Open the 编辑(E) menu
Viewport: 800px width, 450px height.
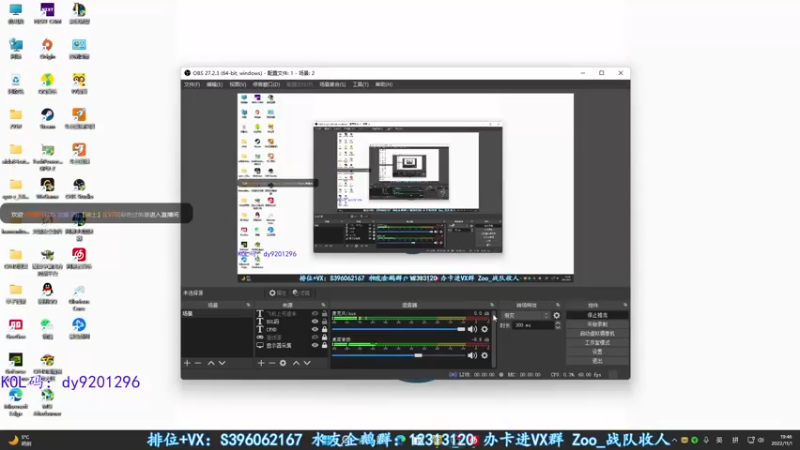(214, 85)
